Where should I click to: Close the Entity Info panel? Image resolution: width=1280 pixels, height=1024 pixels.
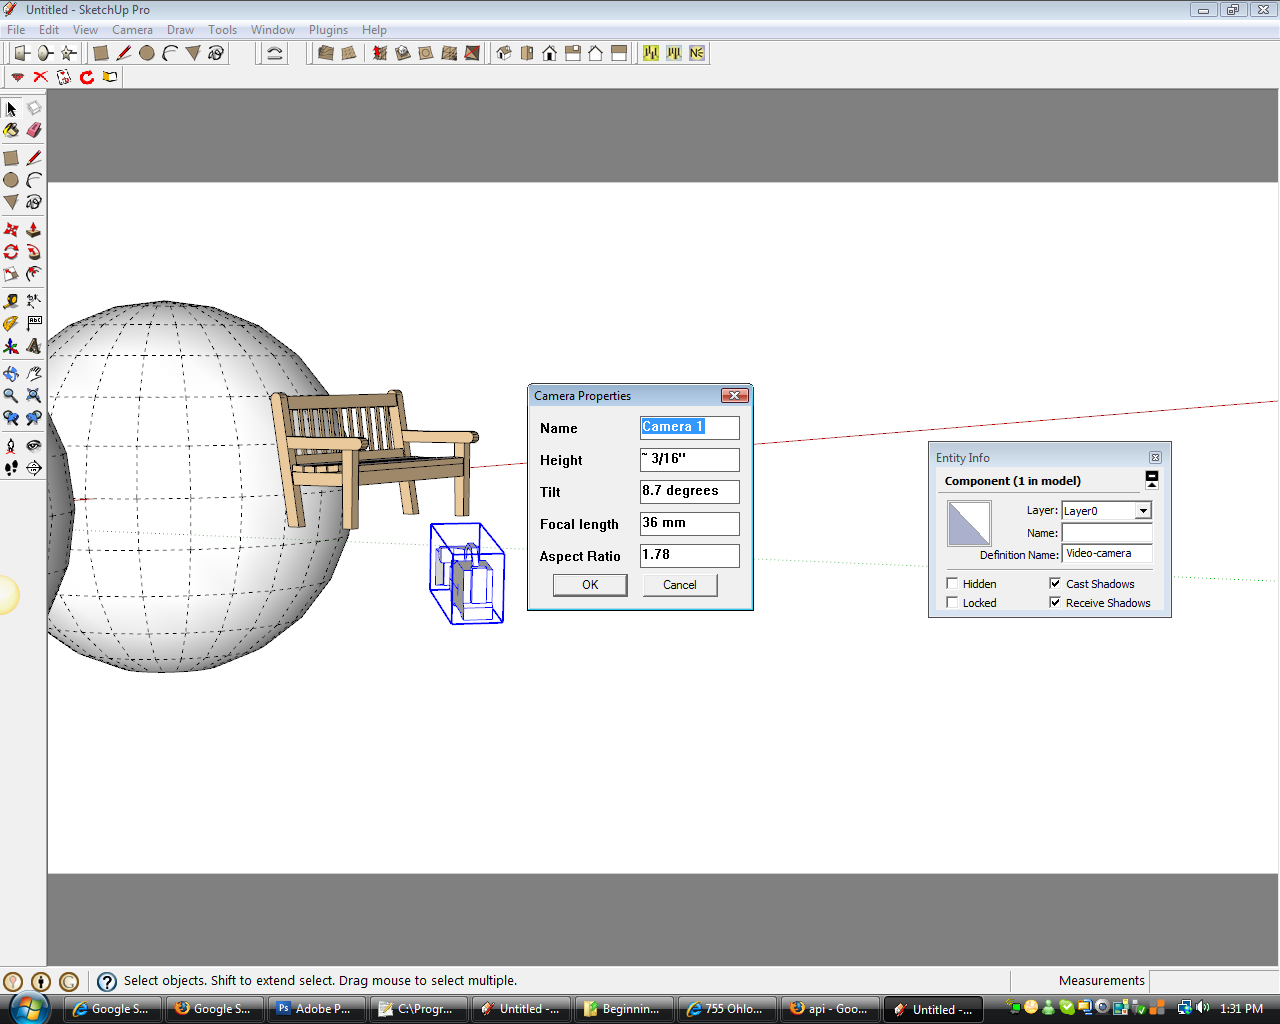coord(1155,457)
